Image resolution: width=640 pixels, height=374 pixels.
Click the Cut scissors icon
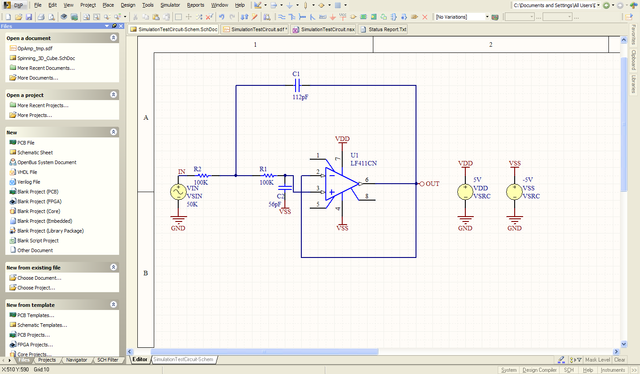pos(135,17)
